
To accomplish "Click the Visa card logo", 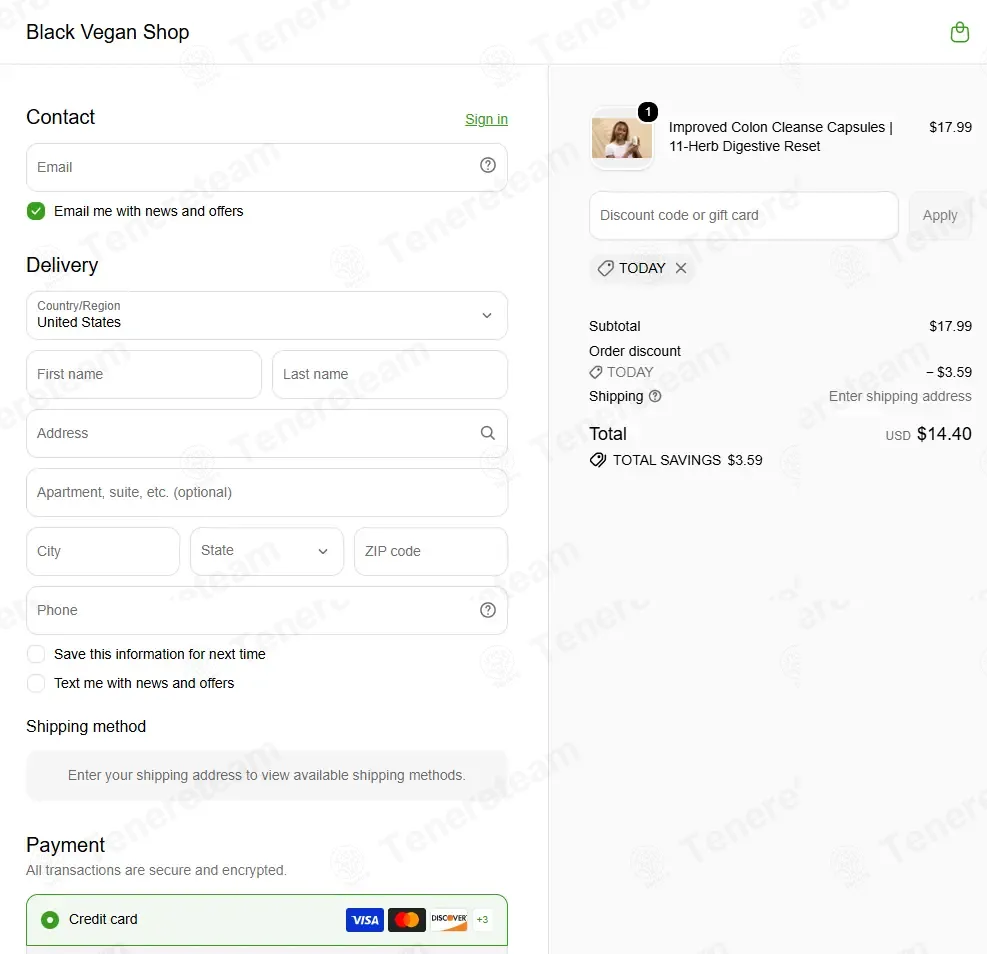I will pos(364,920).
